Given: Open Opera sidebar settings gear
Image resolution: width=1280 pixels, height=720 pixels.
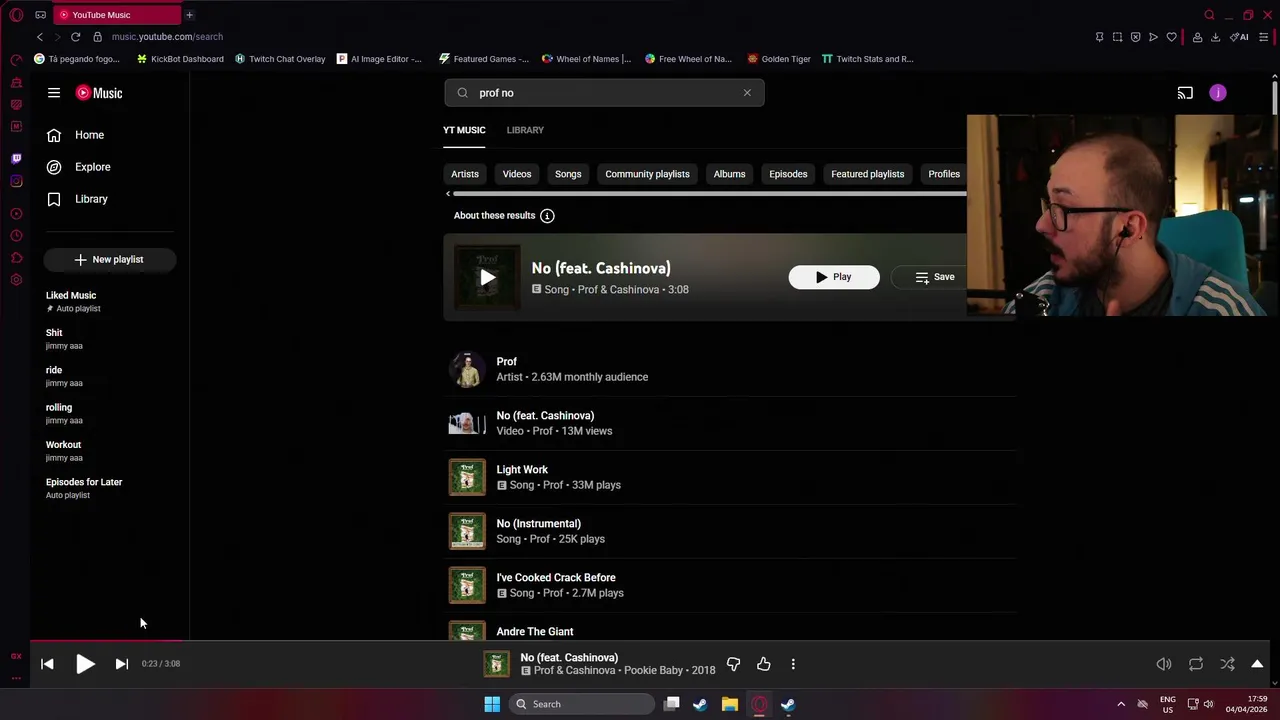Looking at the screenshot, I should pyautogui.click(x=16, y=280).
